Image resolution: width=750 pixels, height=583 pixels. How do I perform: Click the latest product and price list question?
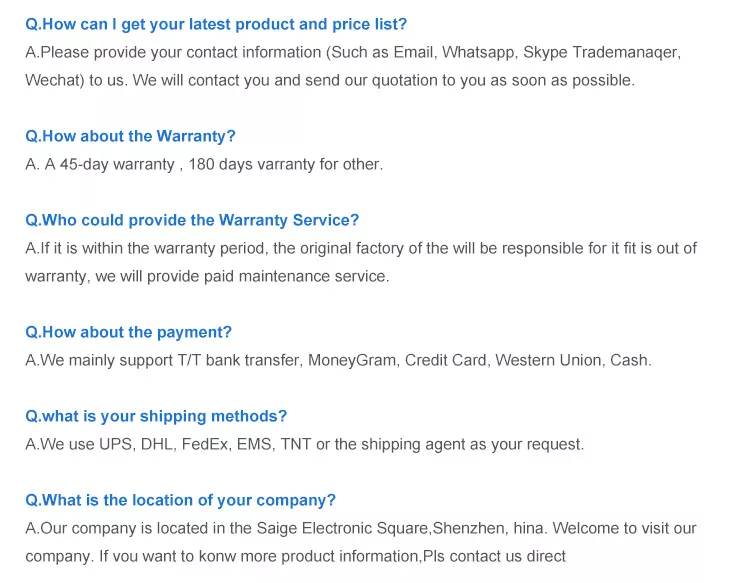click(x=216, y=24)
